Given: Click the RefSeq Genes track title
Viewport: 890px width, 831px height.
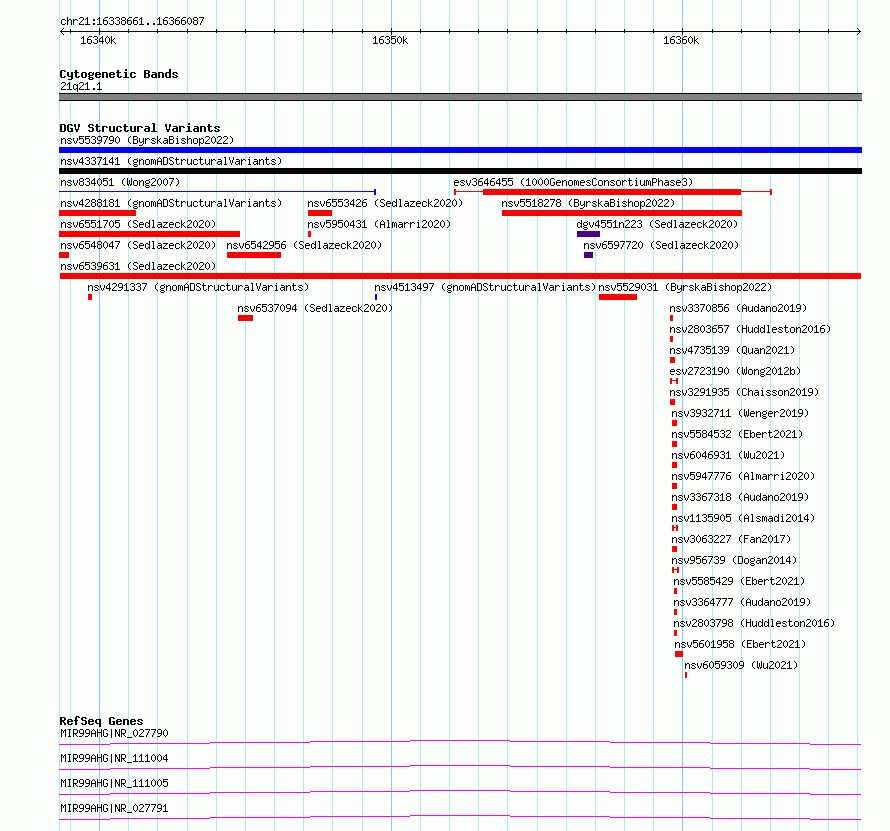Looking at the screenshot, I should coord(101,721).
